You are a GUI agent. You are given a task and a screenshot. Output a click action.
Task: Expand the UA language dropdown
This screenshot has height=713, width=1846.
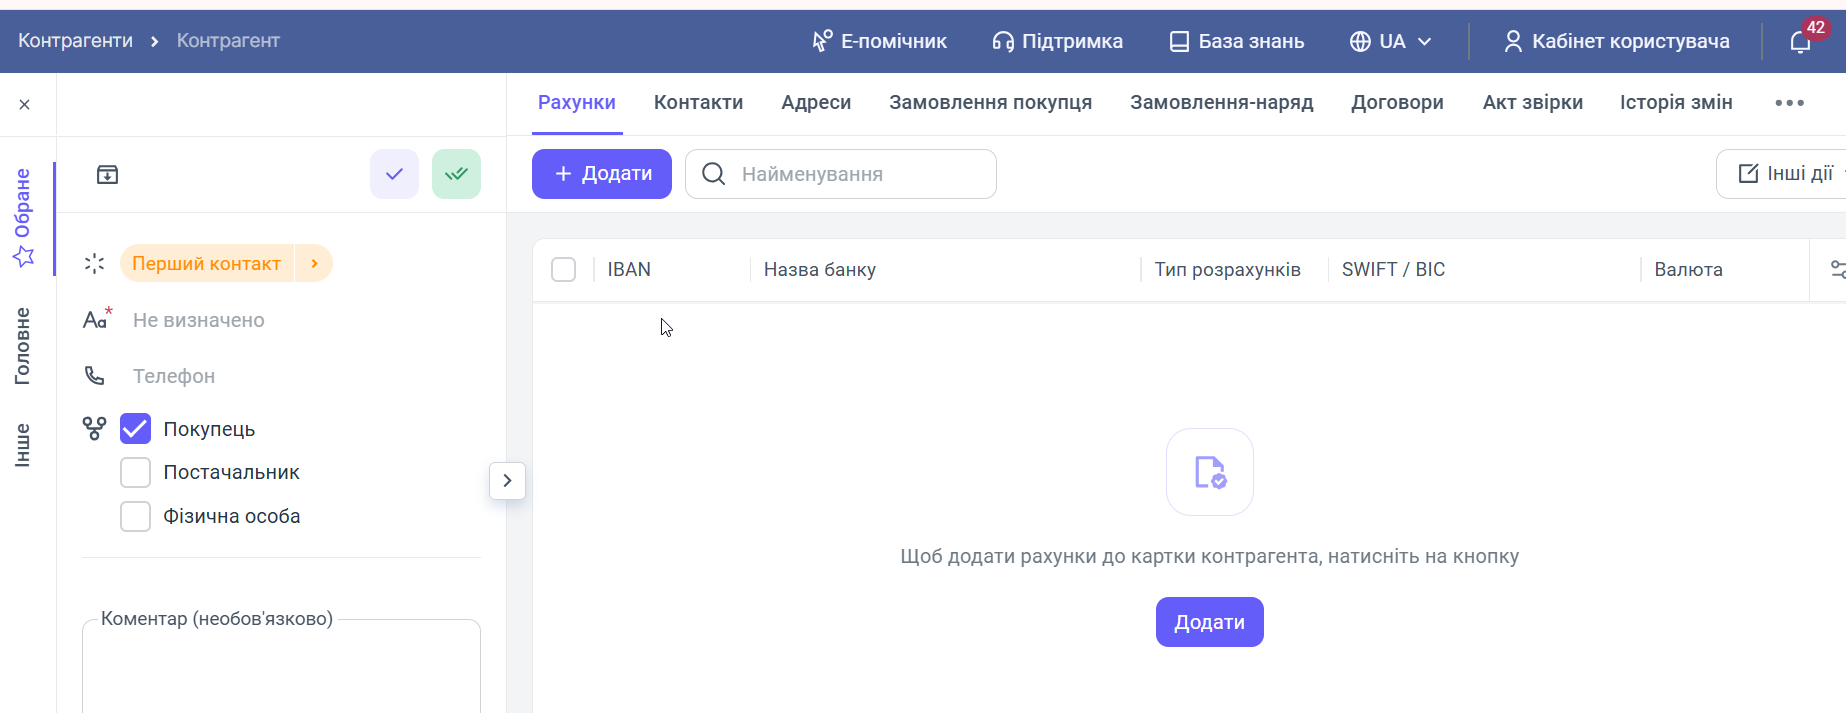point(1391,41)
